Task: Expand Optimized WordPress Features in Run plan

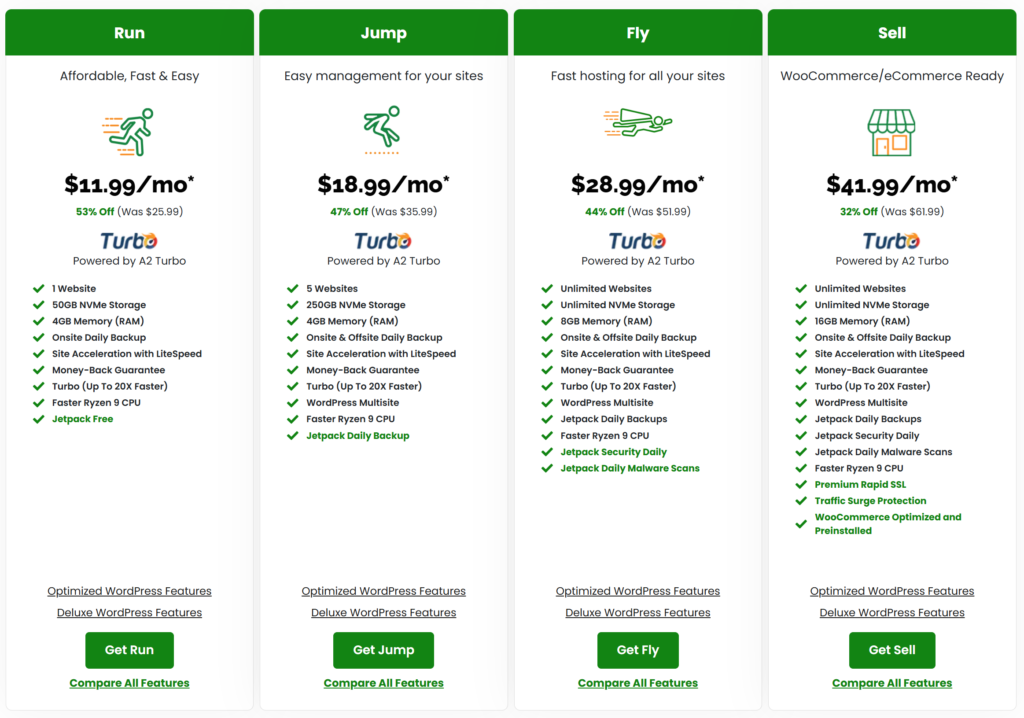Action: click(x=129, y=591)
